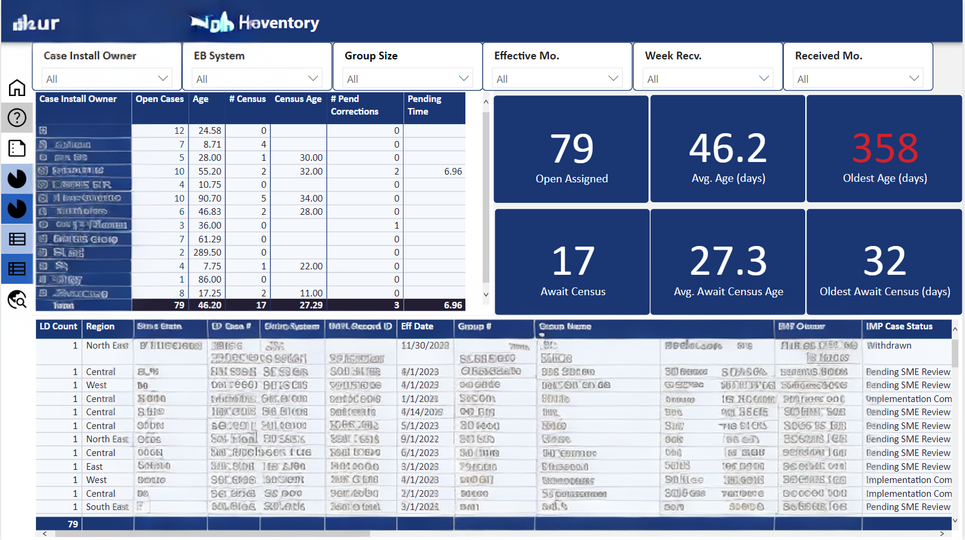Open the help question mark icon

(x=17, y=118)
